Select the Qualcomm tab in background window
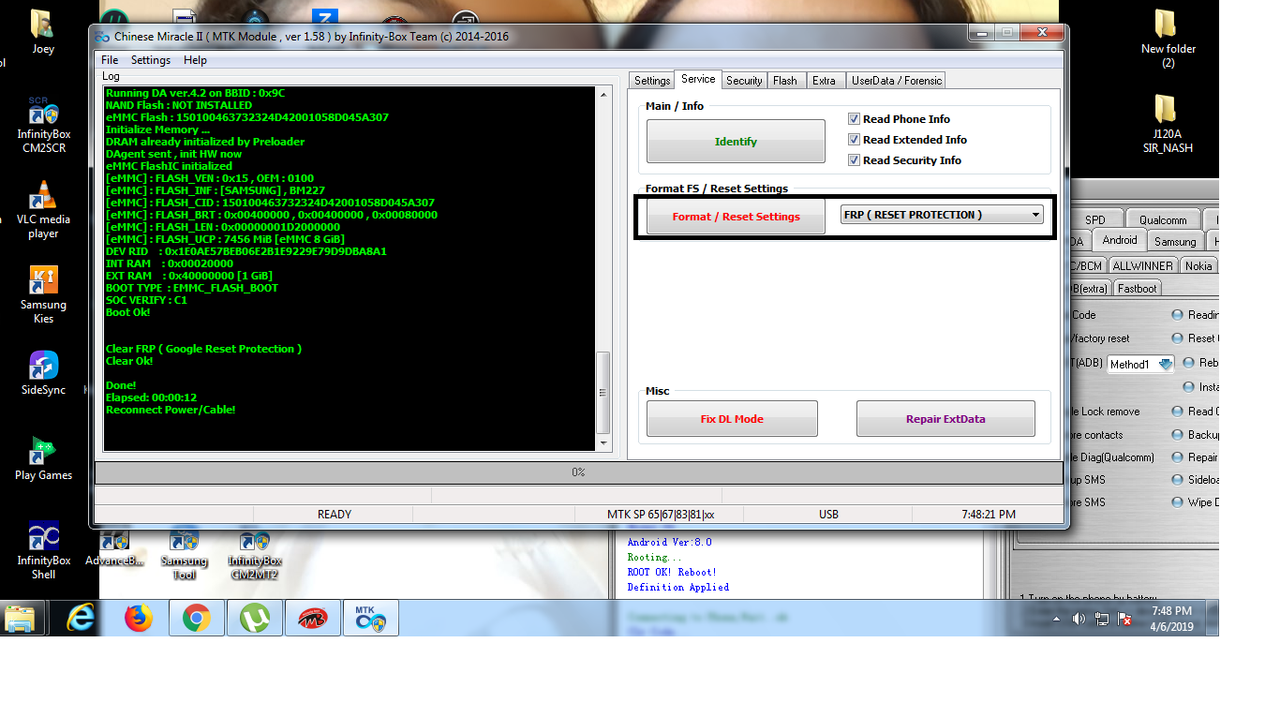The height and width of the screenshot is (720, 1280). [x=1163, y=220]
